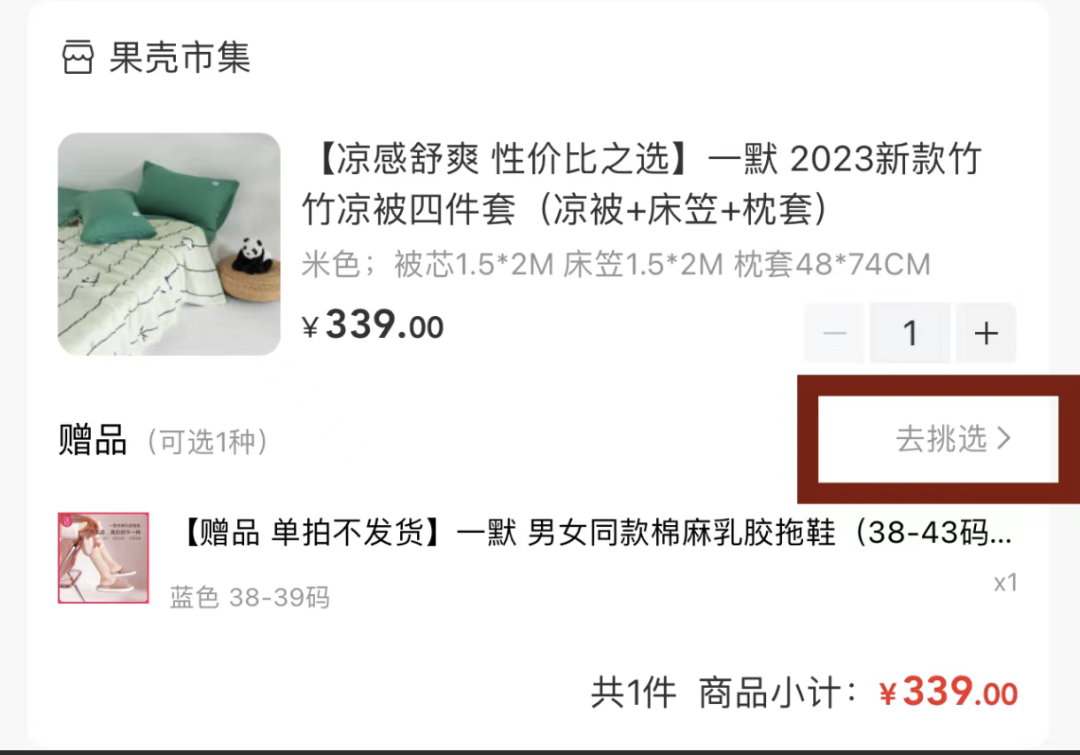Click the x1 gift quantity label
This screenshot has width=1080, height=755.
click(1005, 583)
